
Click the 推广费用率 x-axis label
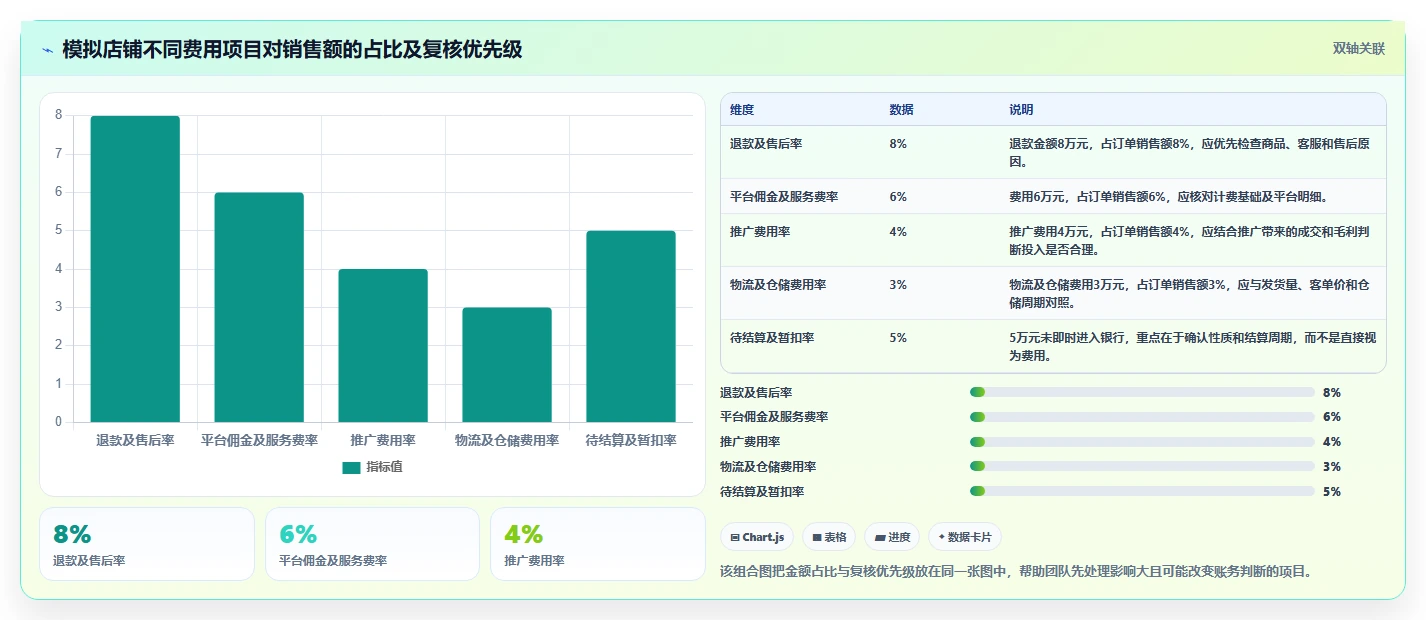383,440
